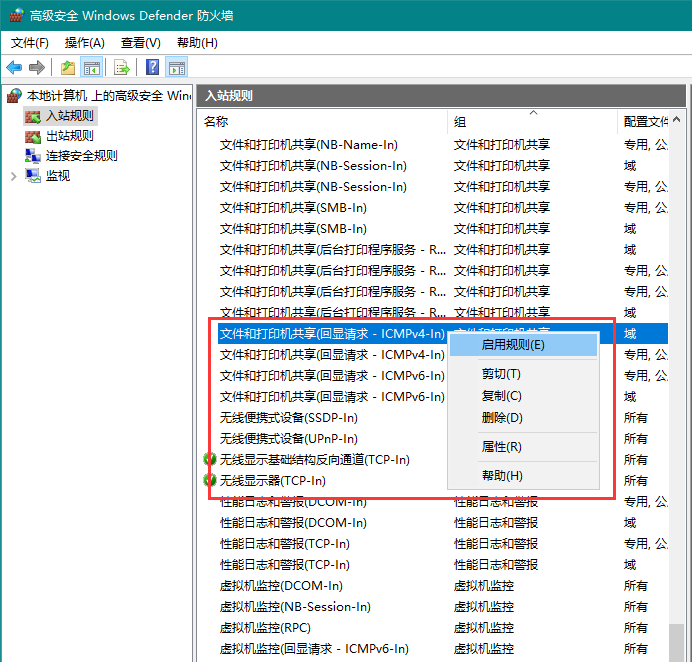The image size is (692, 662).
Task: Click the Export list toolbar icon
Action: coord(121,68)
